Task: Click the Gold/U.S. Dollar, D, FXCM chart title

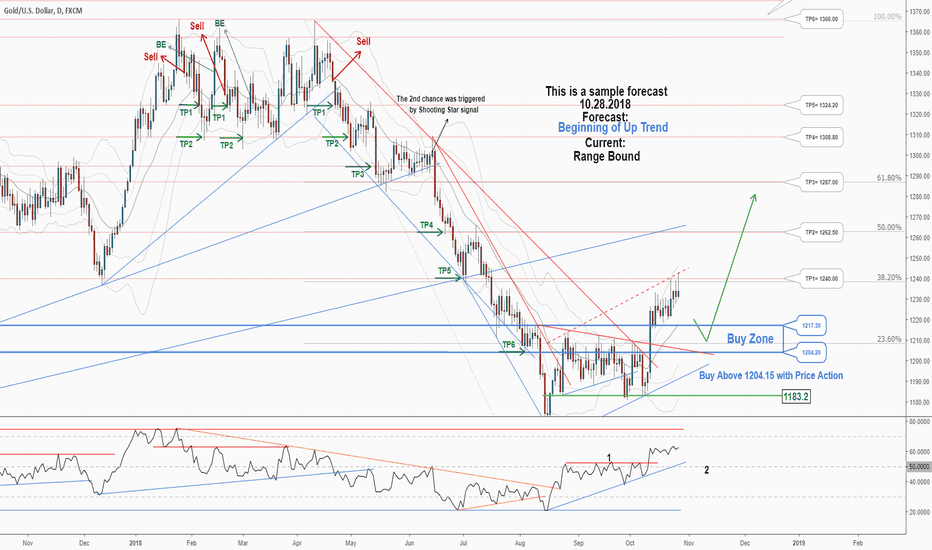Action: (43, 11)
